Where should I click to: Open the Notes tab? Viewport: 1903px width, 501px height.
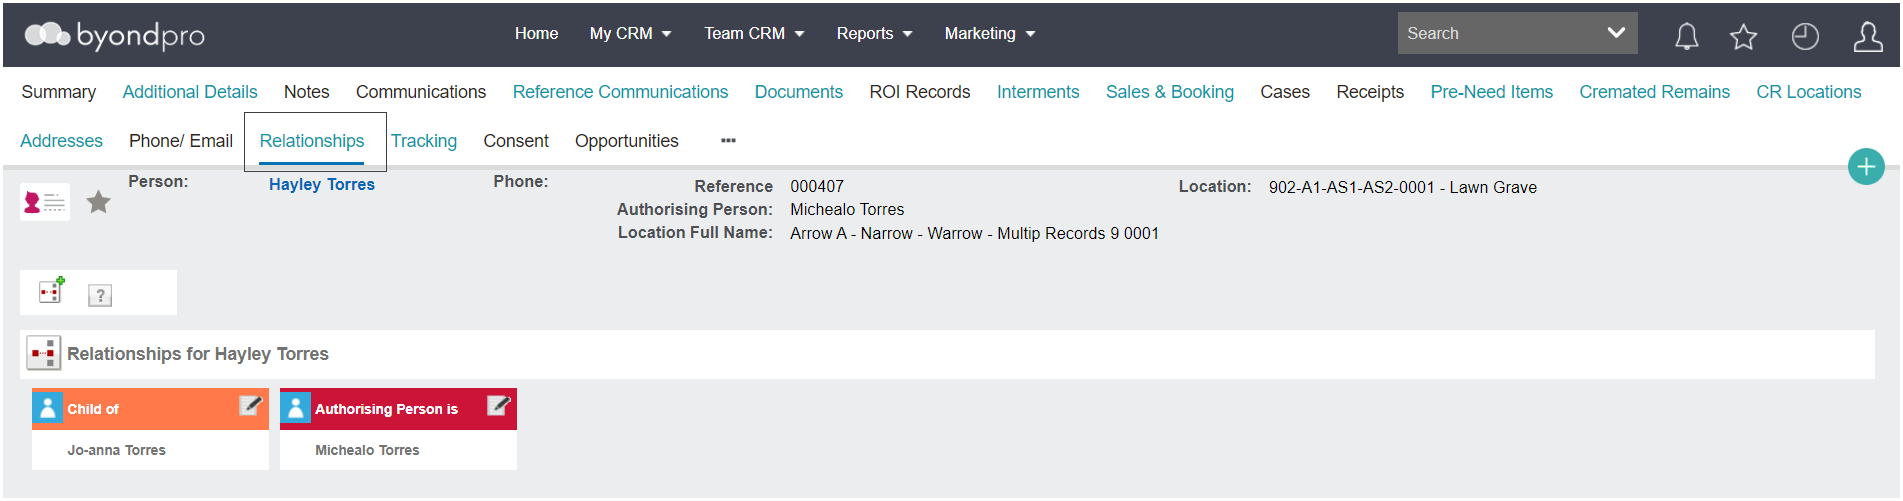(307, 92)
